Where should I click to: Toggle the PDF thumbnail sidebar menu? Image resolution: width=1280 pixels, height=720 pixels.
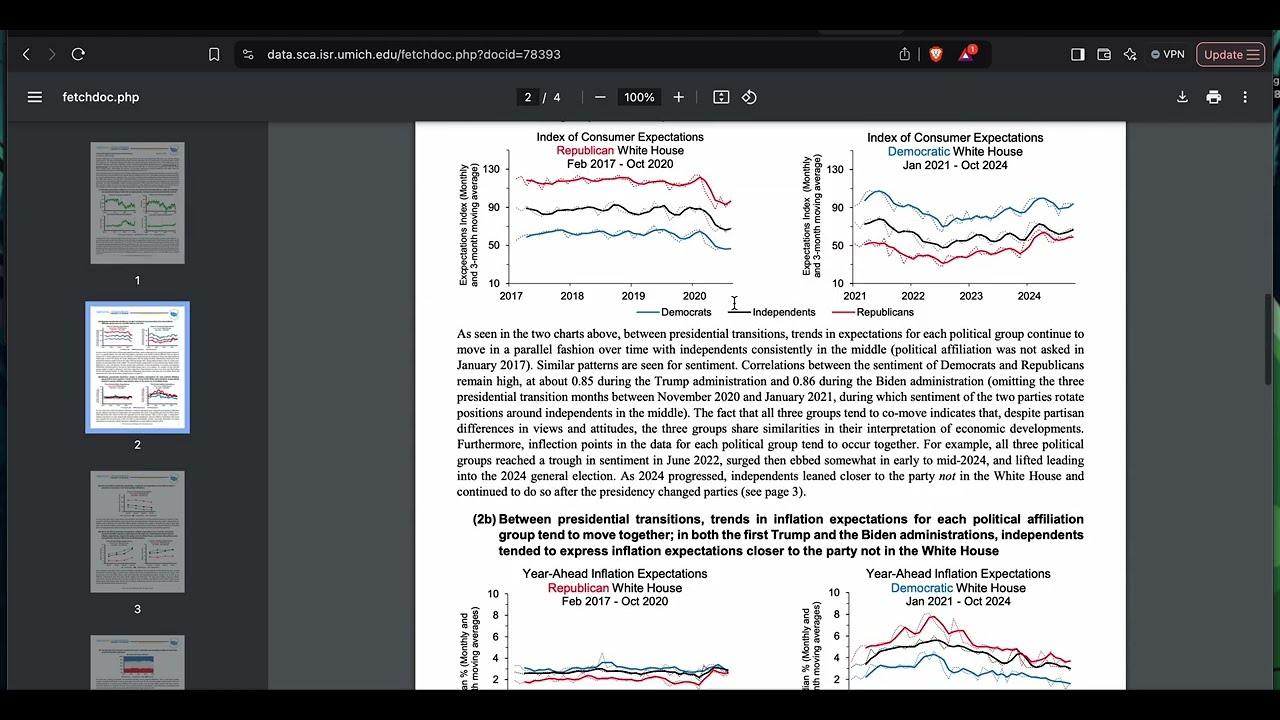[x=35, y=97]
